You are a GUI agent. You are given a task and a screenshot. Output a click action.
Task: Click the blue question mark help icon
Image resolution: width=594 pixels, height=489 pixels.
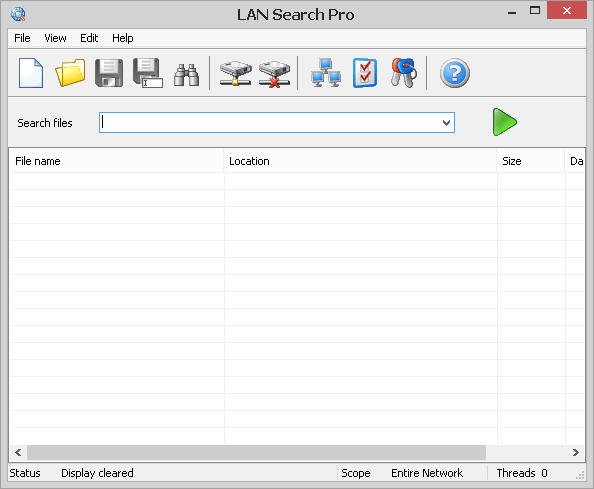tap(455, 73)
